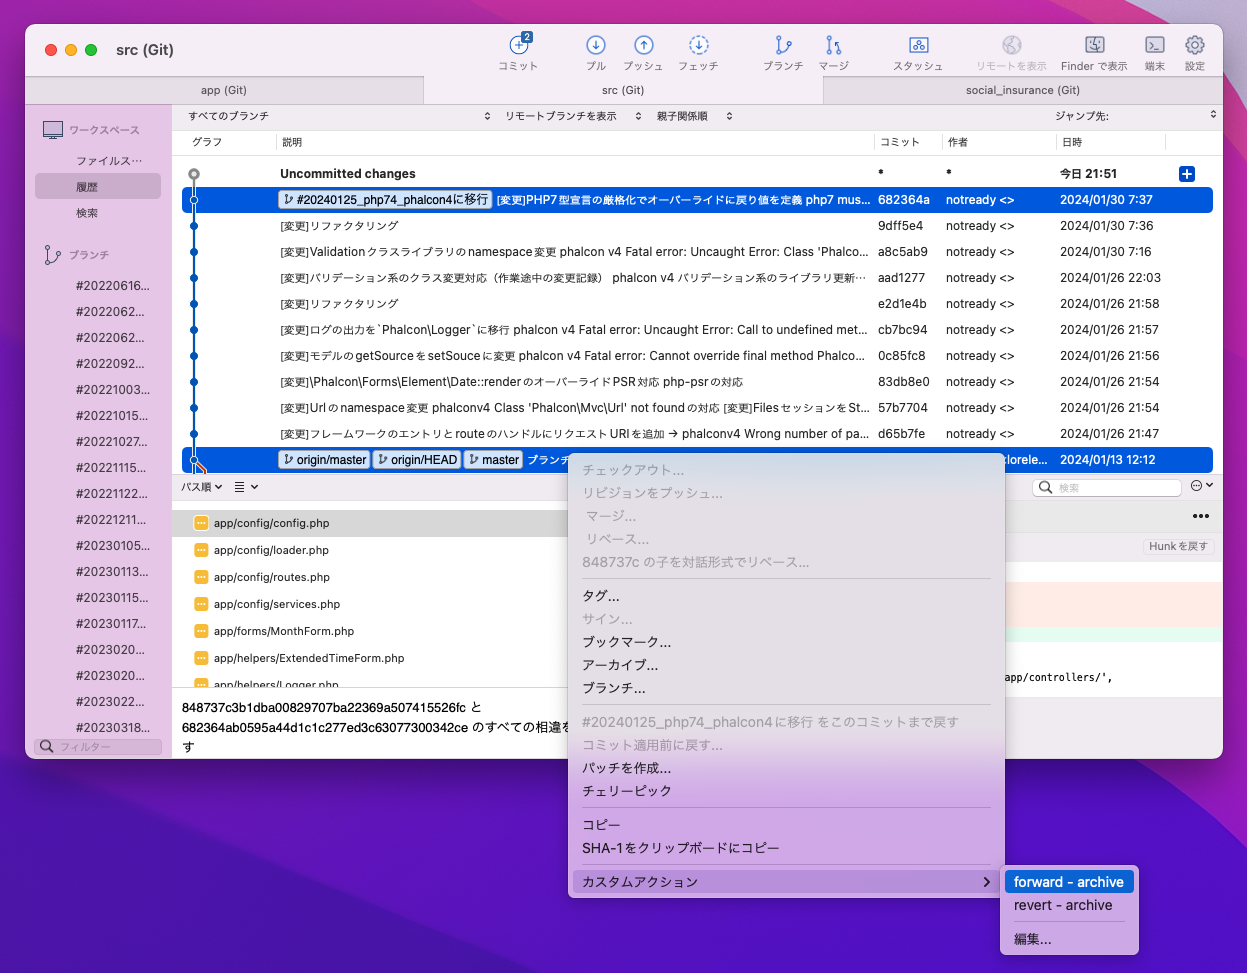
Task: Select branch #20221003 in sidebar
Action: [x=112, y=390]
